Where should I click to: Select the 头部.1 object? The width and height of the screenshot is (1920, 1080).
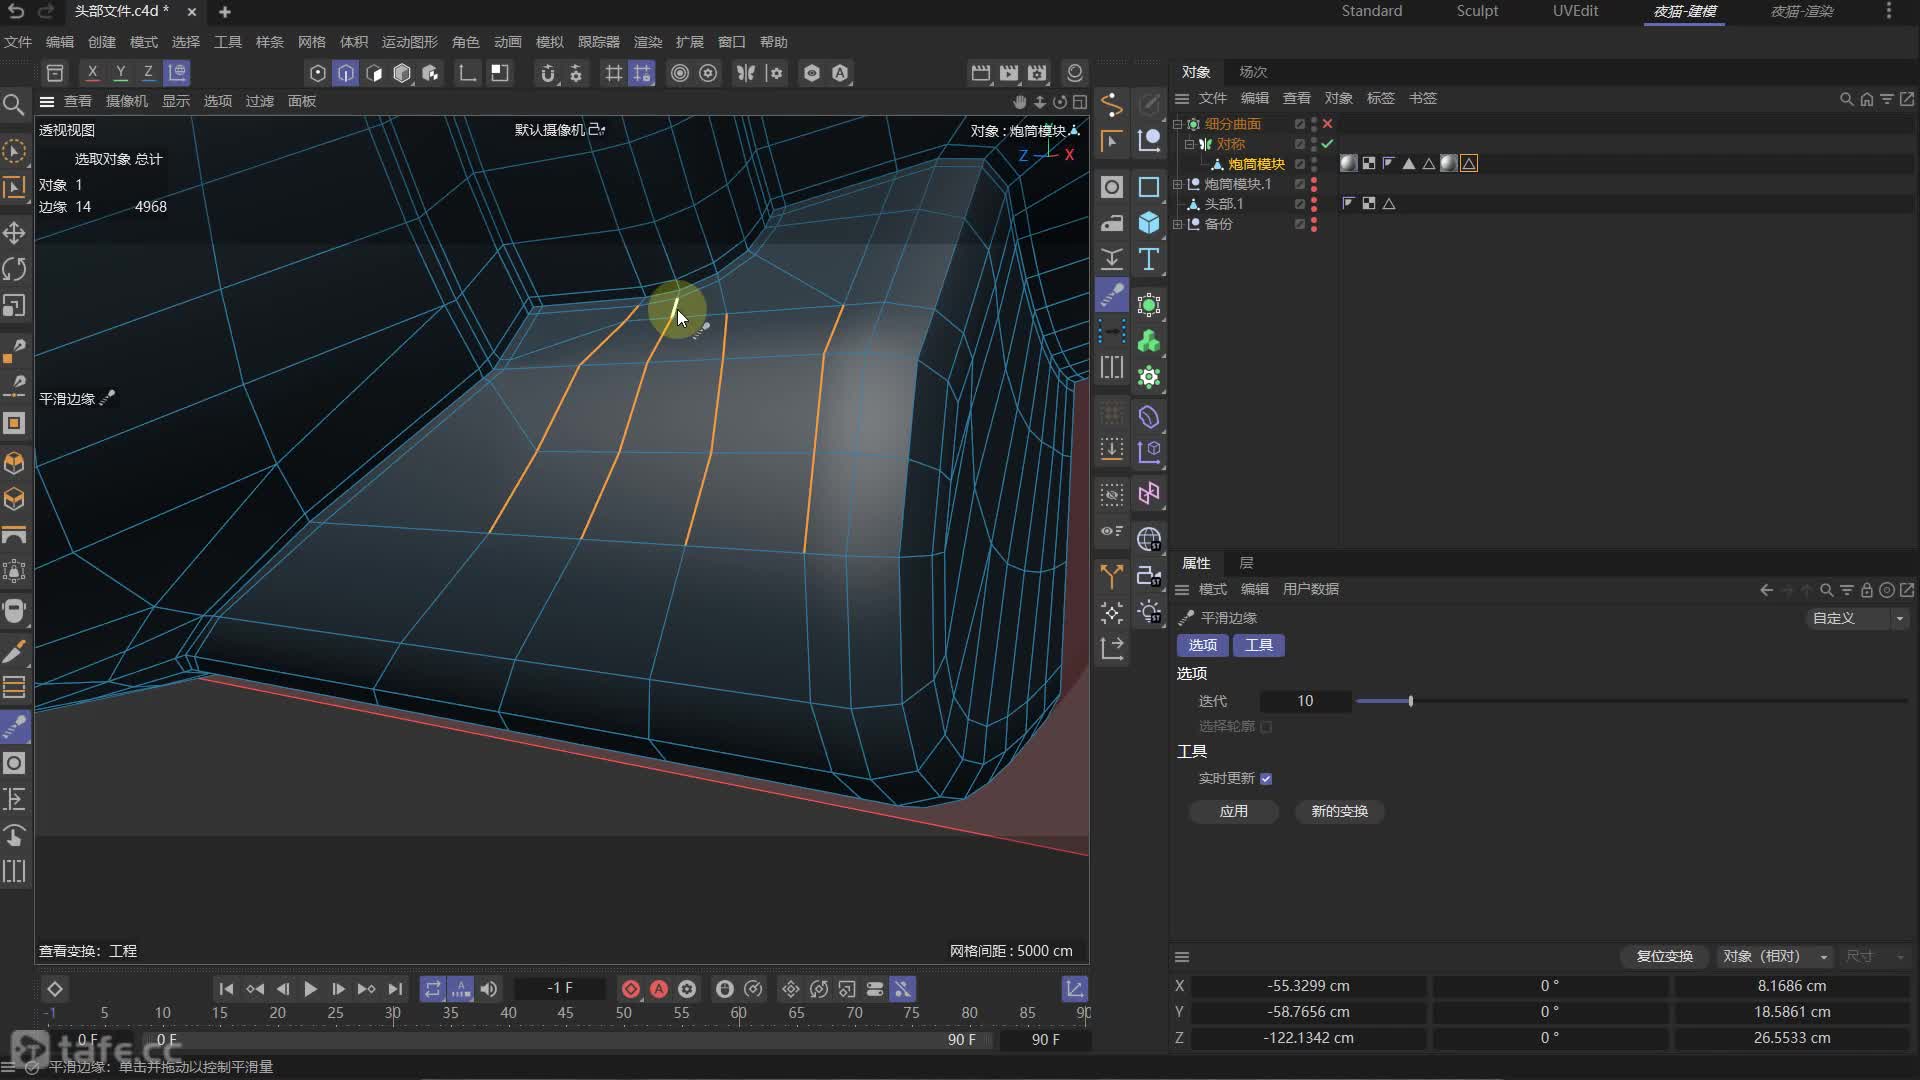point(1223,204)
